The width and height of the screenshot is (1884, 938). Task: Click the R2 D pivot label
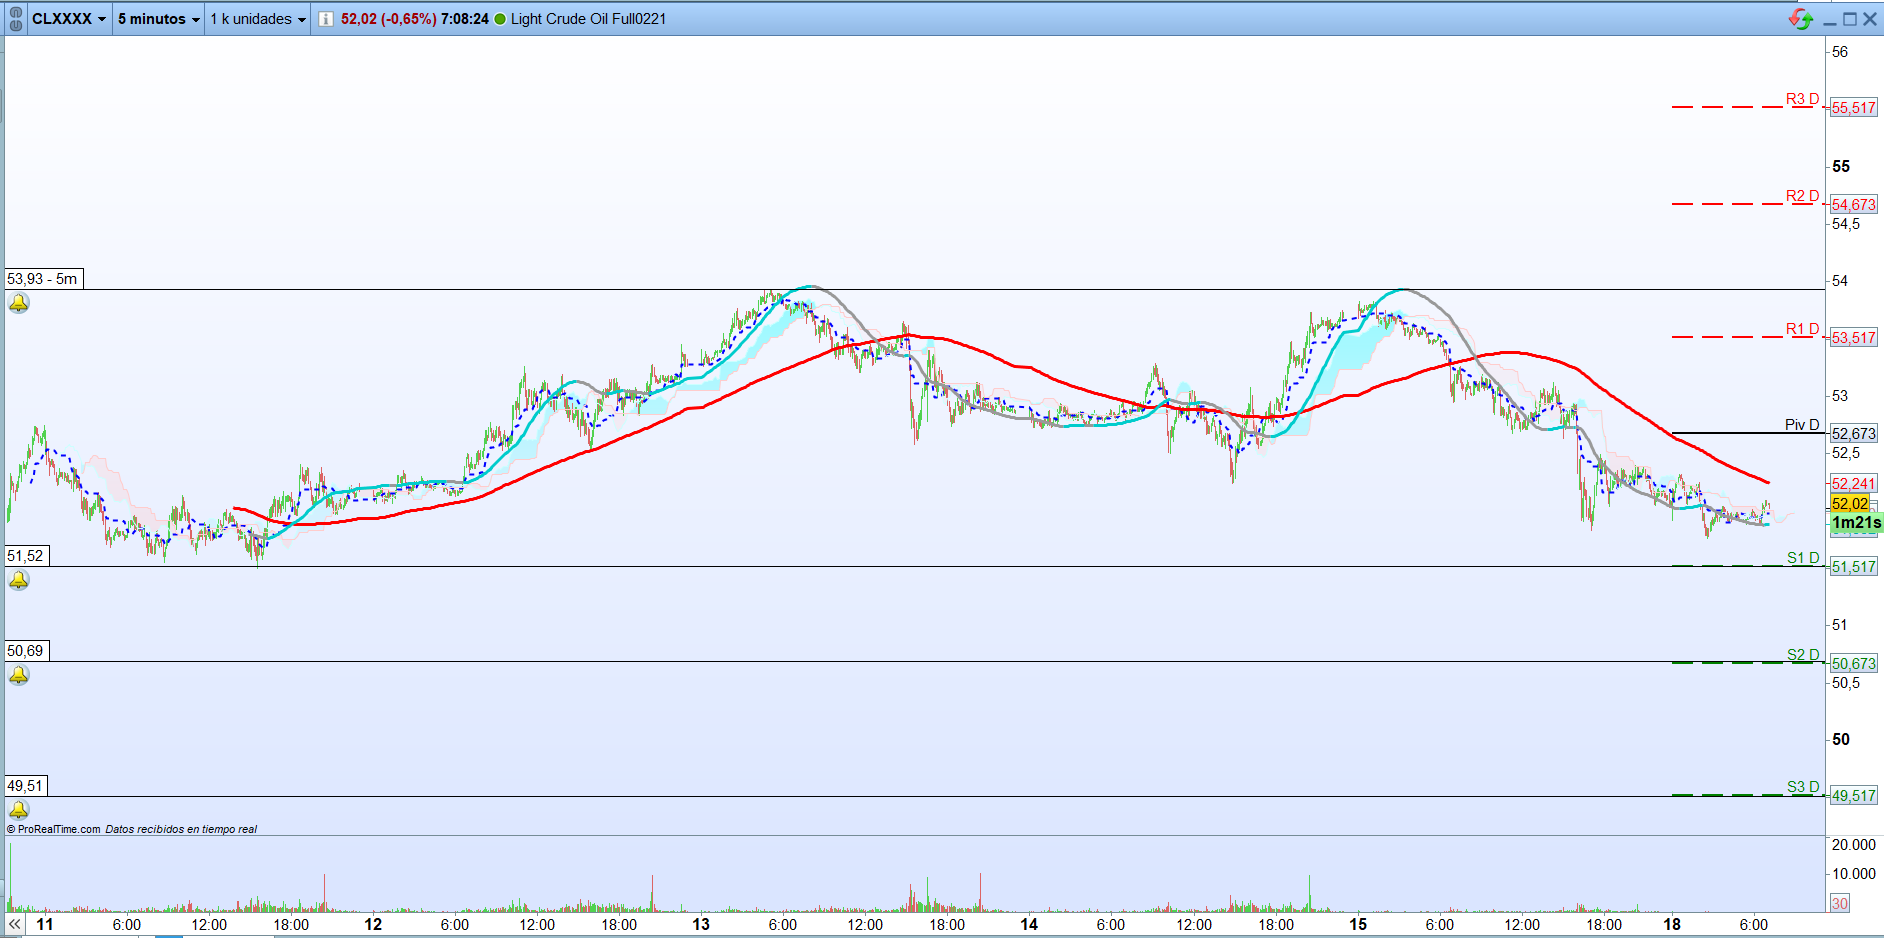click(x=1802, y=196)
